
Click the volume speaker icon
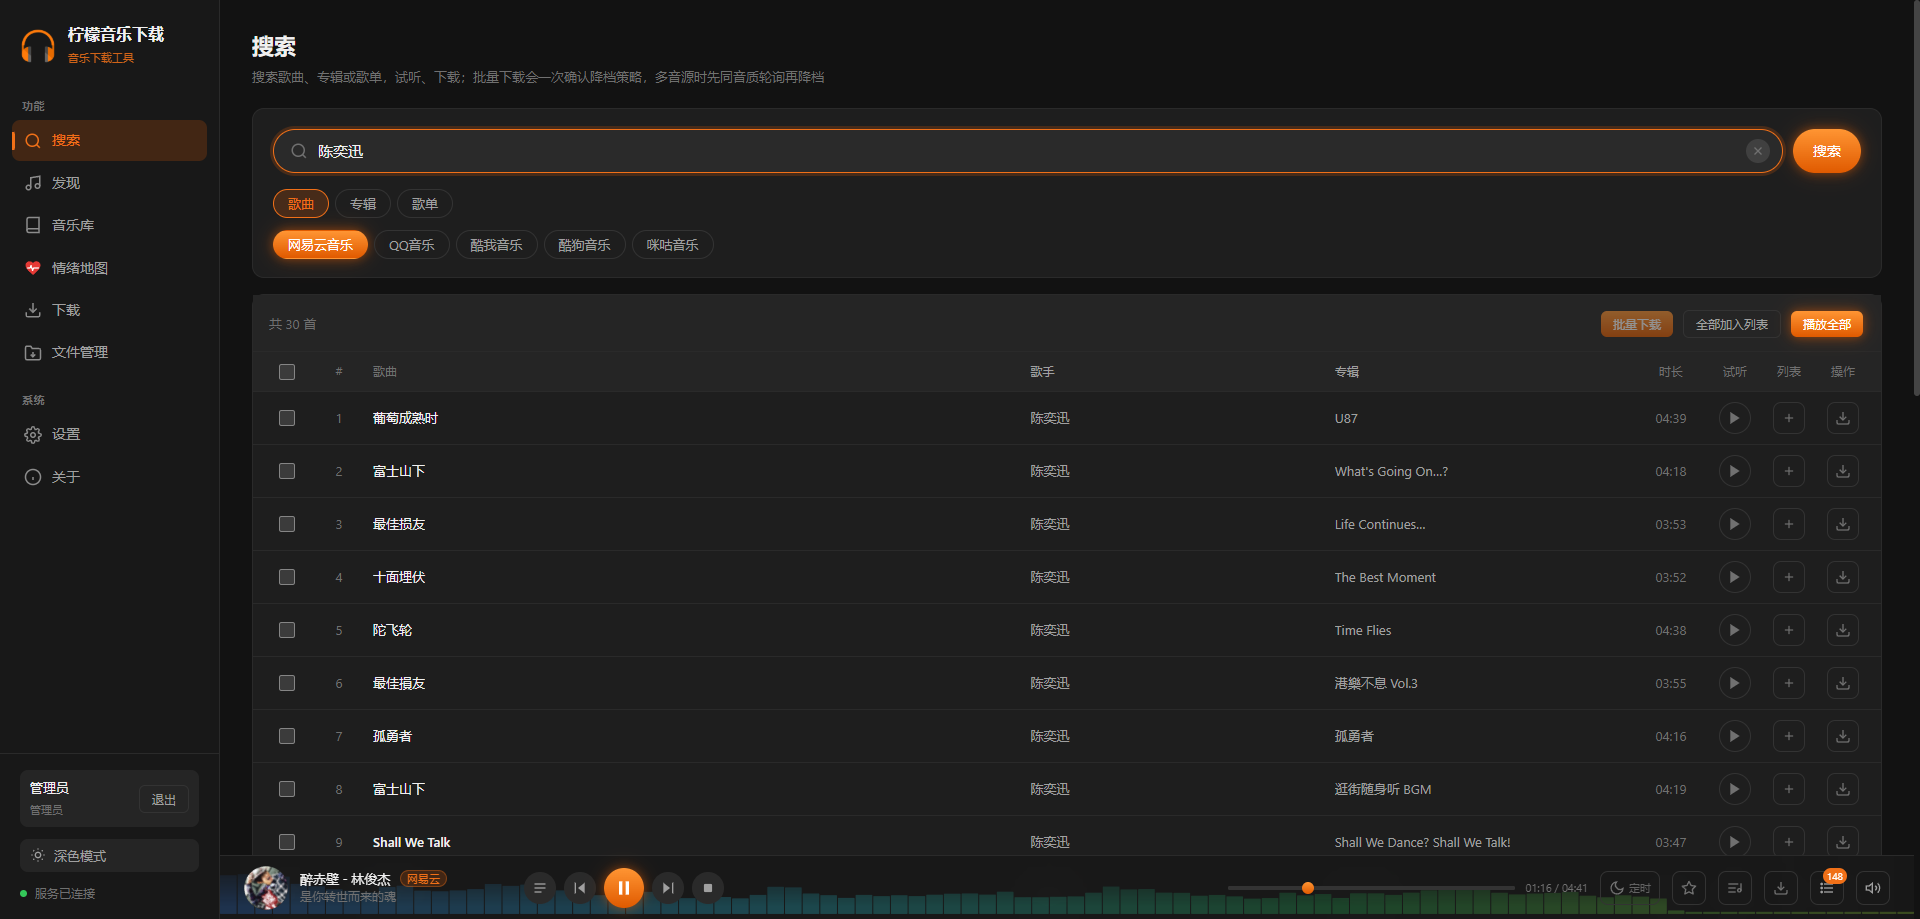tap(1873, 888)
